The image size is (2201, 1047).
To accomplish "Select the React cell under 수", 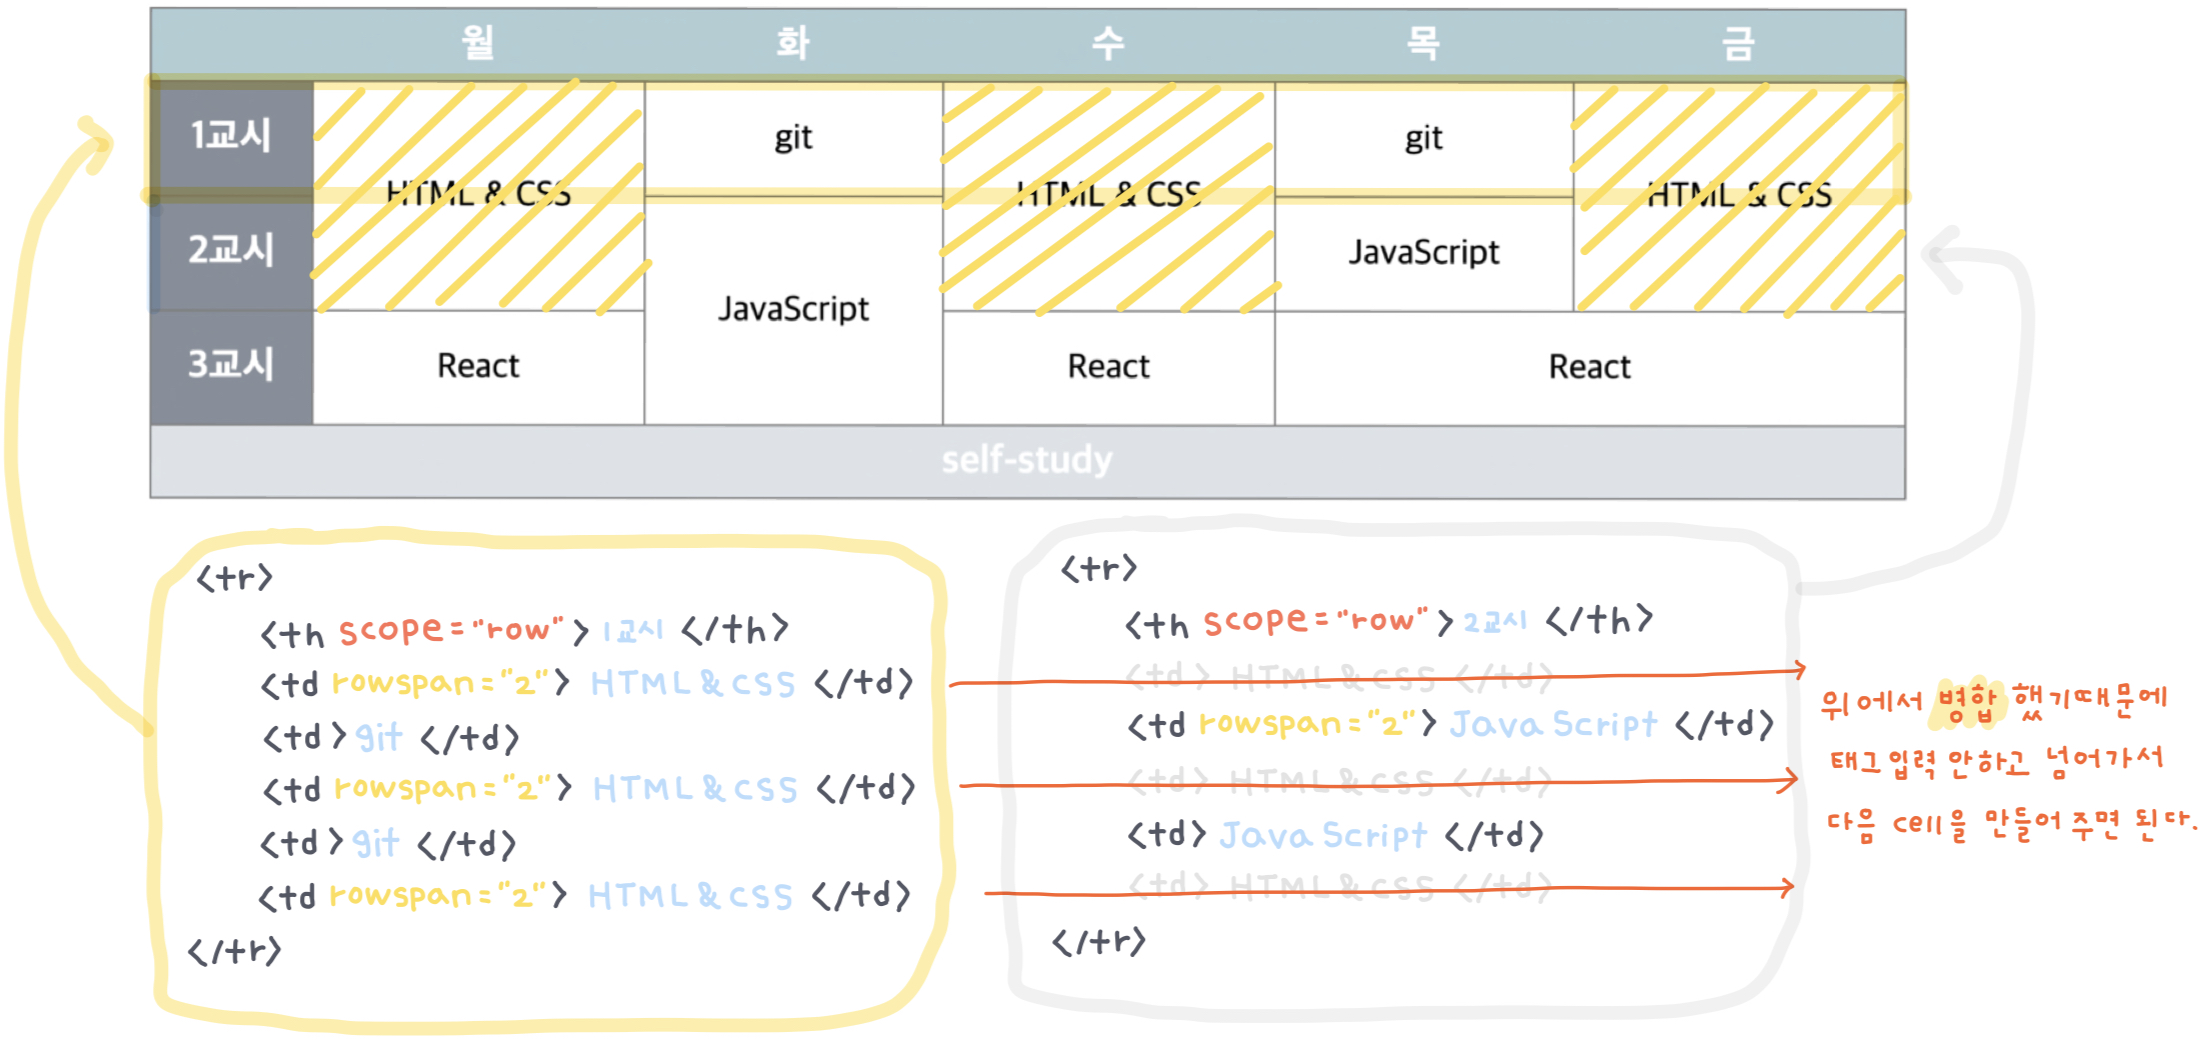I will click(x=1108, y=367).
